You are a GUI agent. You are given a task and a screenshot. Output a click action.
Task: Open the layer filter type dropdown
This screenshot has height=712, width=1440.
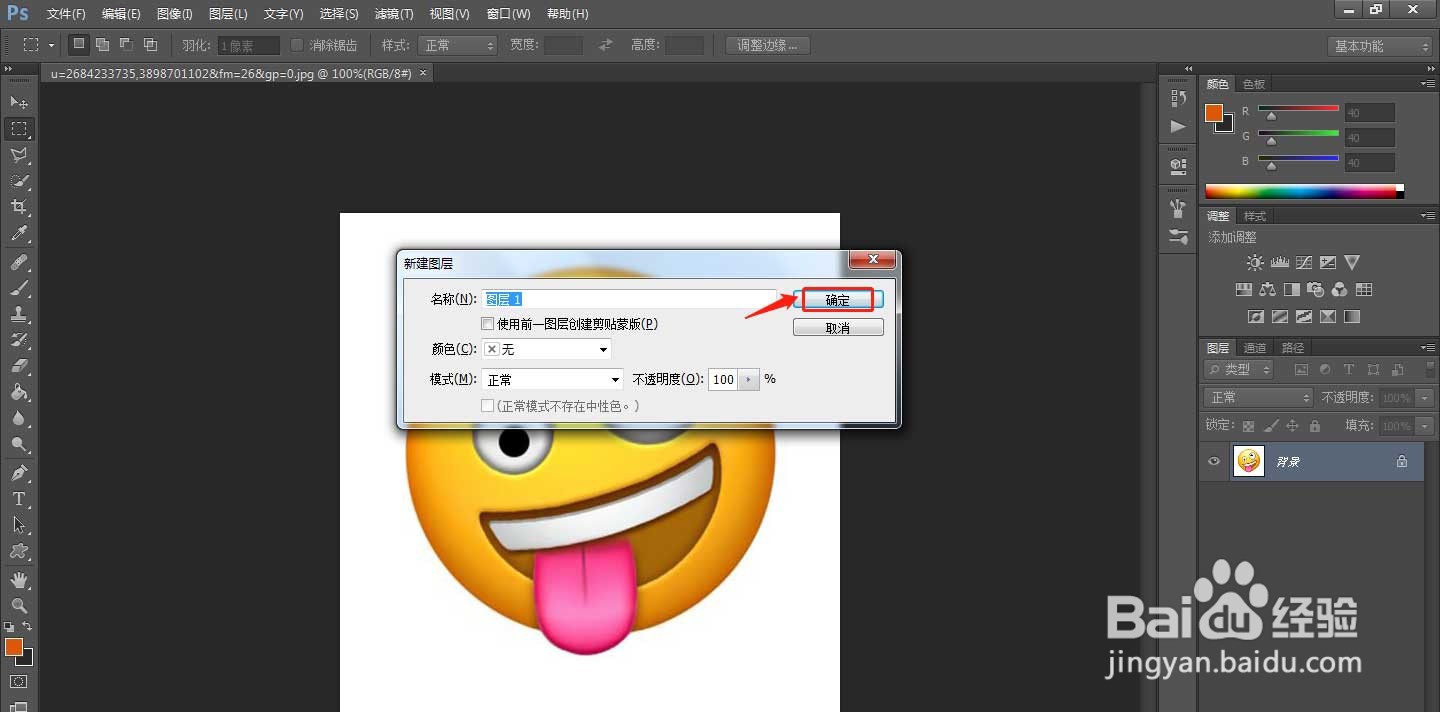pos(1240,370)
